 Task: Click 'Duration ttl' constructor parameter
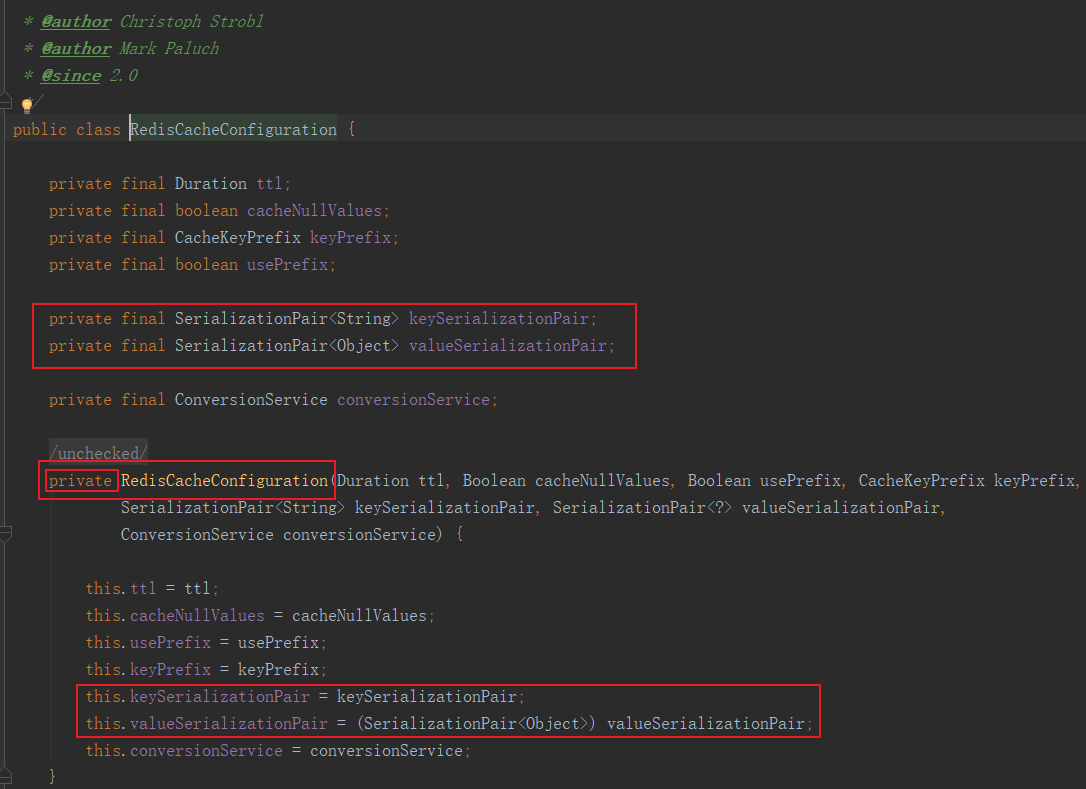pyautogui.click(x=391, y=481)
